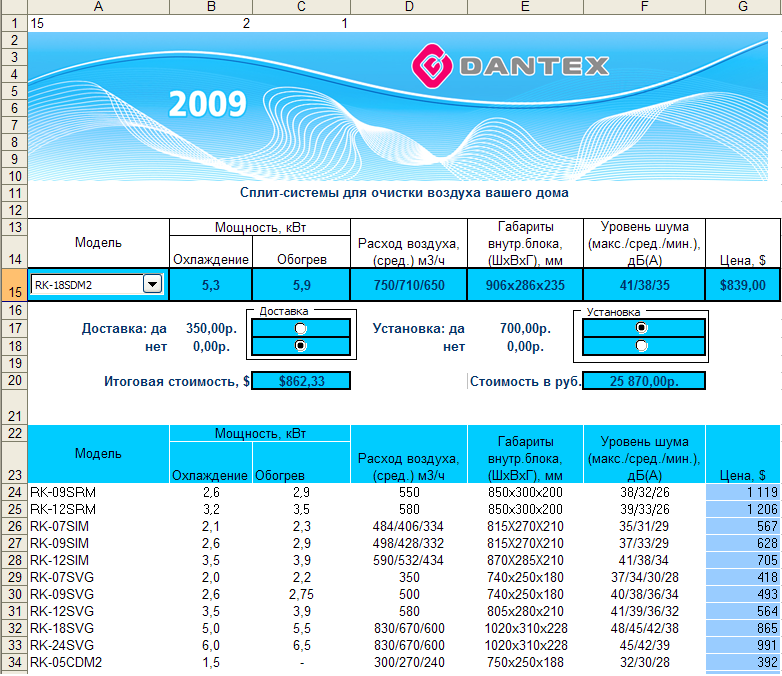
Task: Click the 750/710/650 airflow cell
Action: [409, 285]
